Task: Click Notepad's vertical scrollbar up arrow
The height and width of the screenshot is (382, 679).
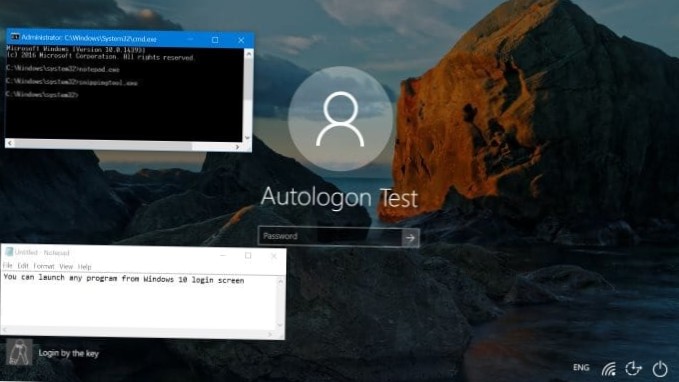Action: click(x=281, y=282)
